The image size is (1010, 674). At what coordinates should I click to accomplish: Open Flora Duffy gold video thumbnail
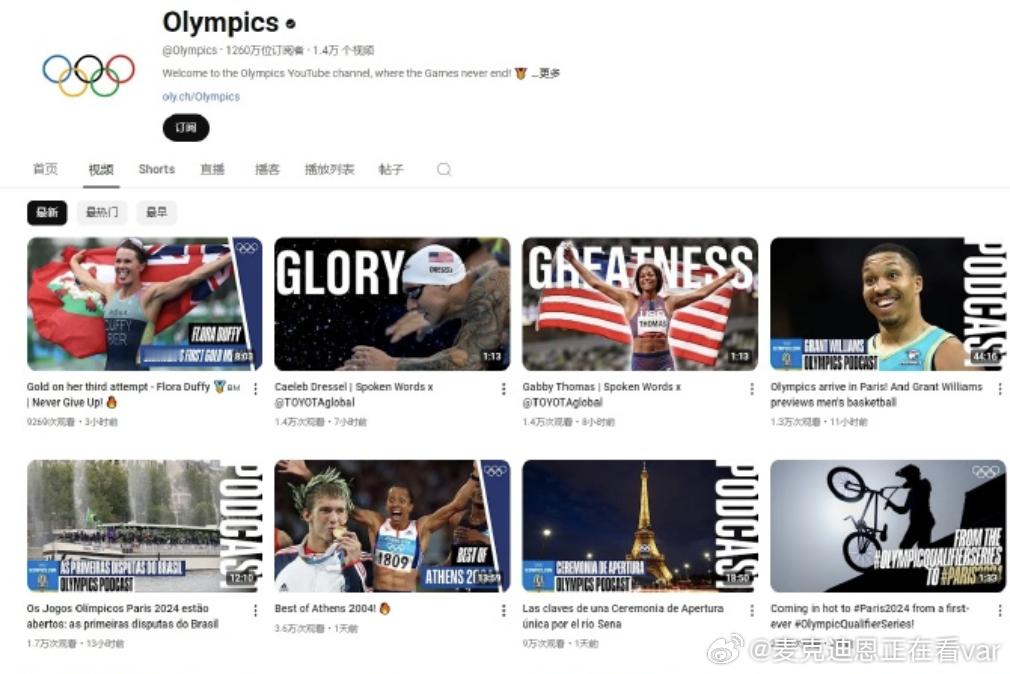[144, 304]
